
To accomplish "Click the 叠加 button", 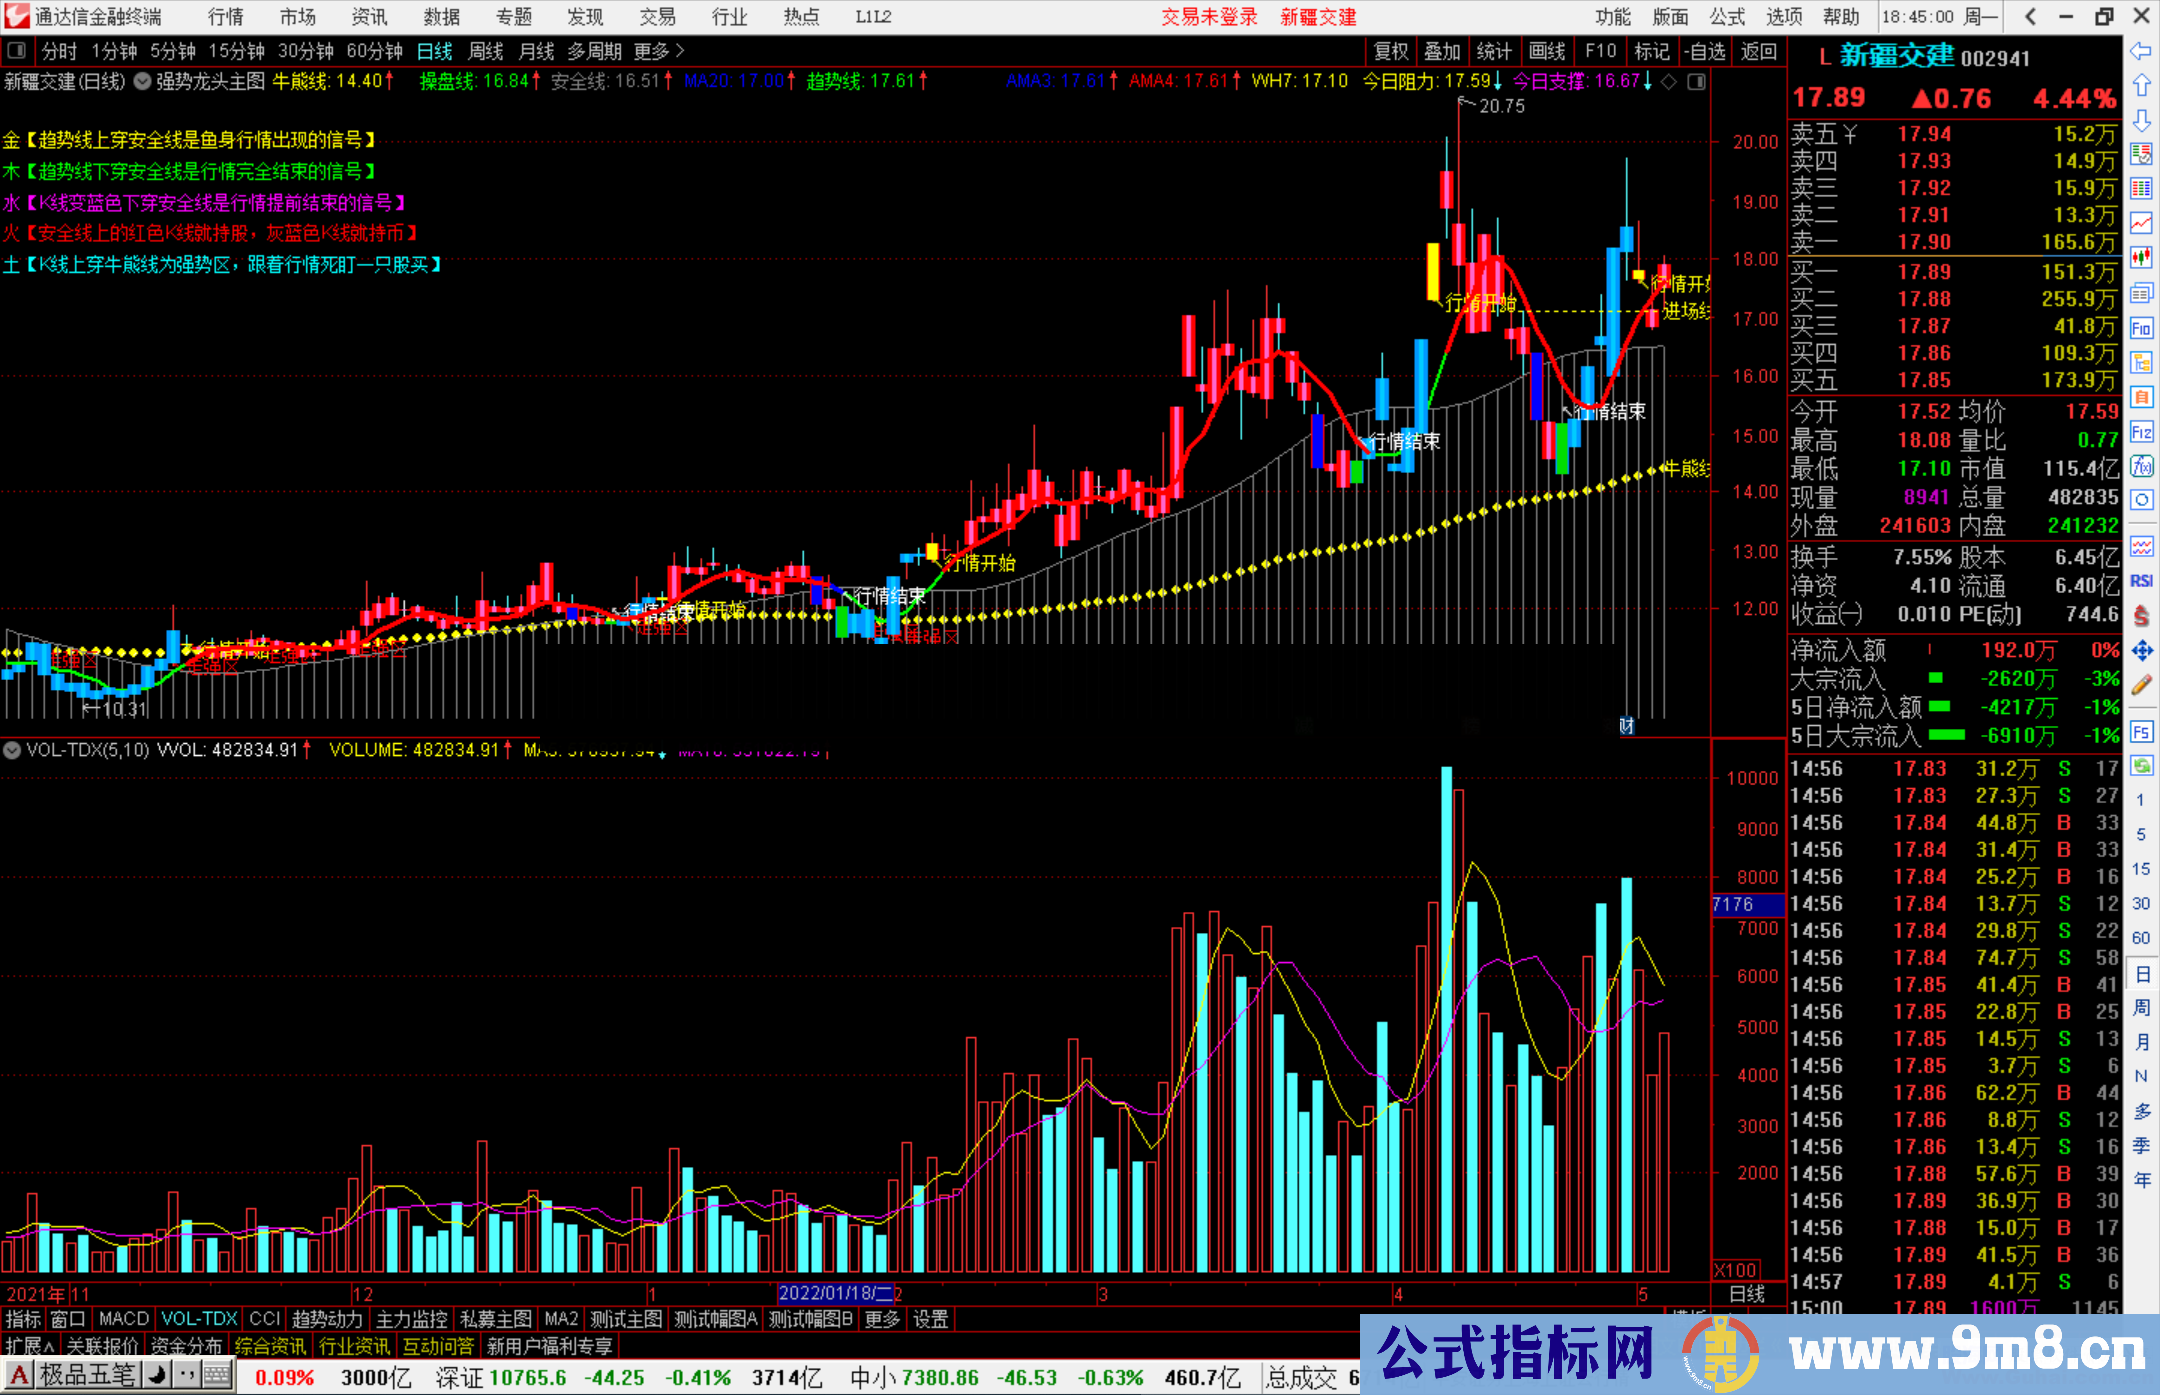I will coord(1442,51).
